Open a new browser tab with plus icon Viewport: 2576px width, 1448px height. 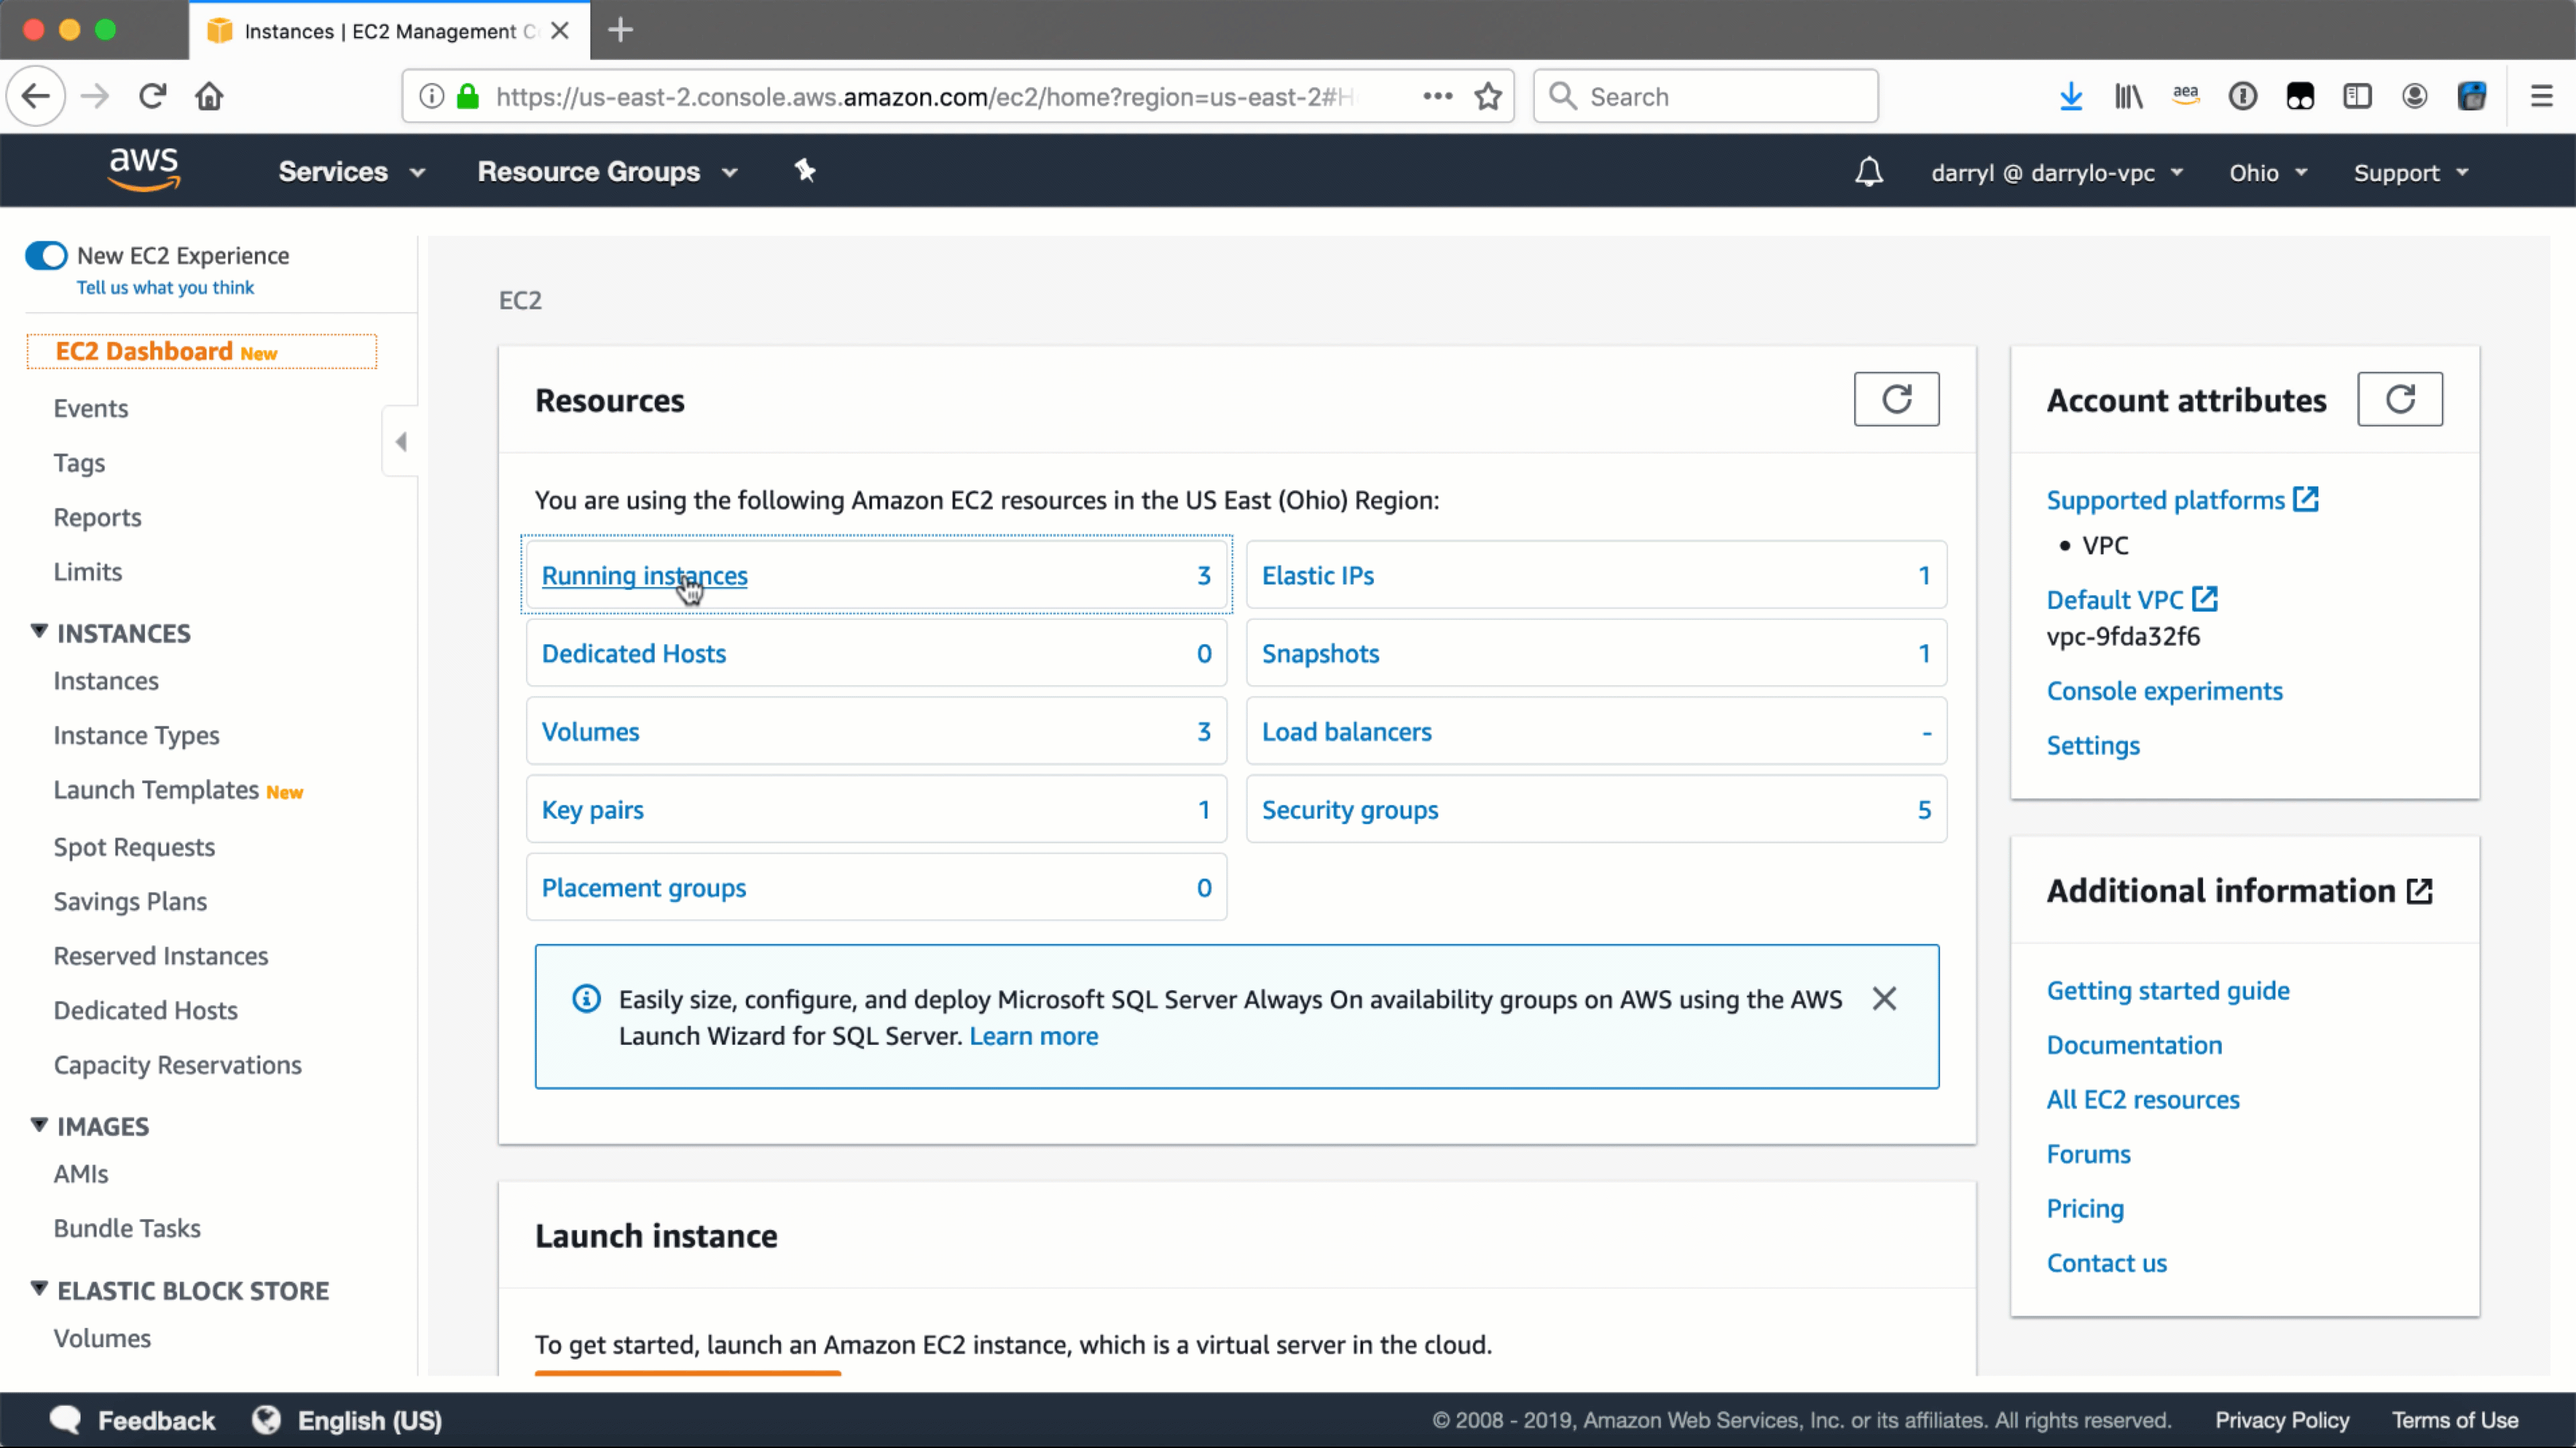[x=620, y=30]
